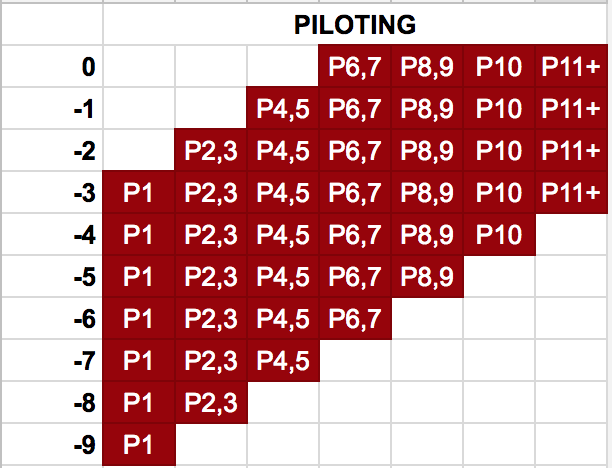The height and width of the screenshot is (468, 612).
Task: Select the P6,7 cell in row 0
Action: pyautogui.click(x=355, y=67)
